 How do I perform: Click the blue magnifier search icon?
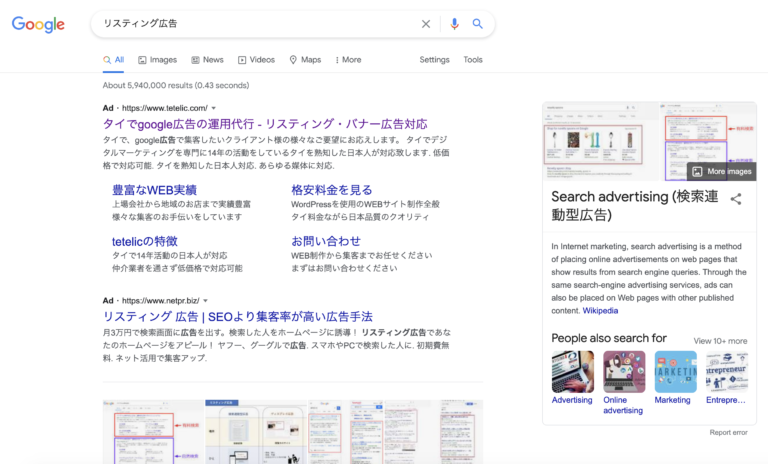[x=478, y=24]
